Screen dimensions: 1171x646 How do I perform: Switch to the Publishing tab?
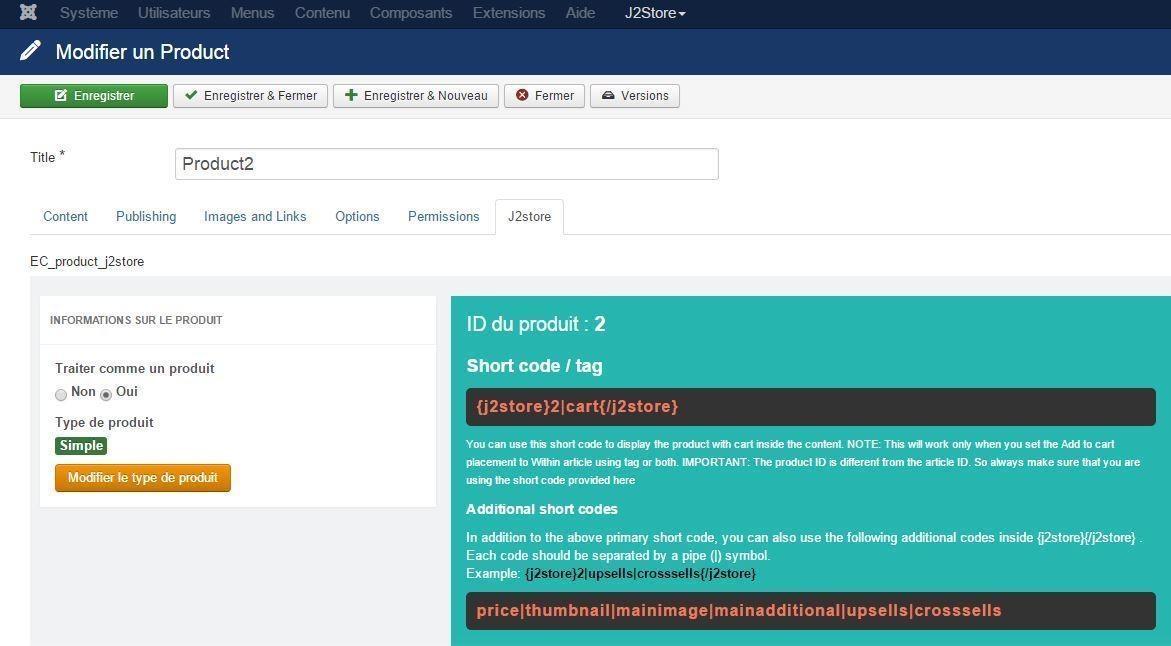tap(146, 217)
